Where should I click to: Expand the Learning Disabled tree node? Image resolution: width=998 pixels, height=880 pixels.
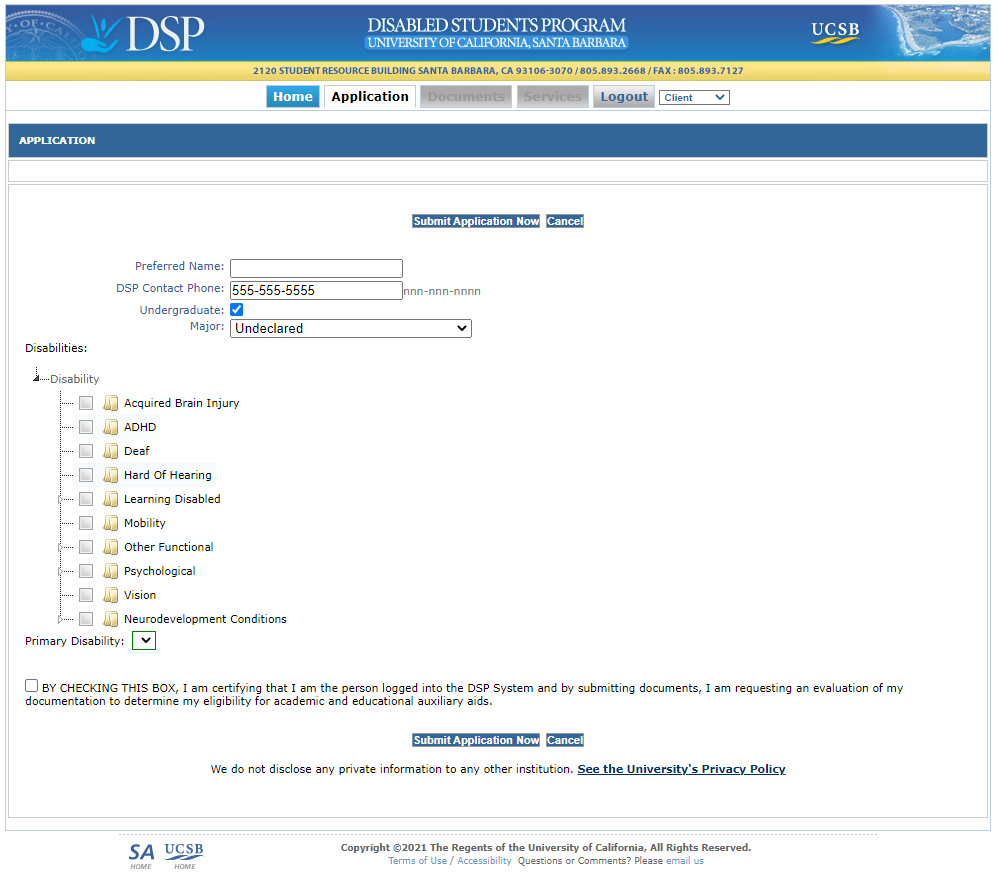coord(61,499)
